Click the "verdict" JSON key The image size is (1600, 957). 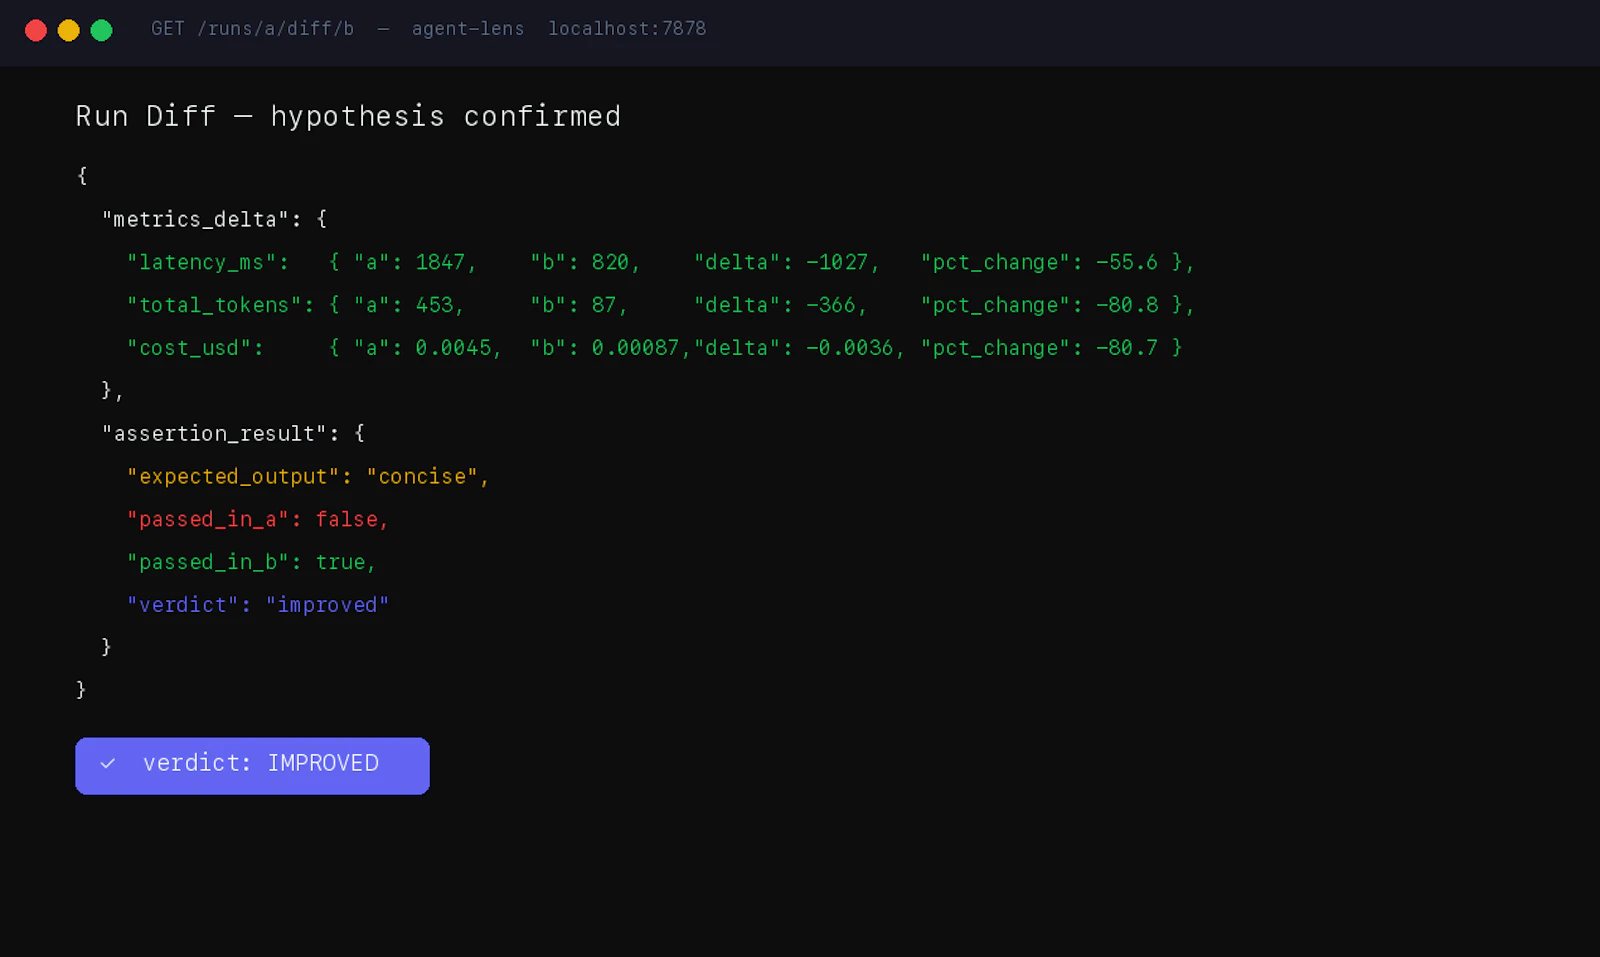tap(182, 605)
